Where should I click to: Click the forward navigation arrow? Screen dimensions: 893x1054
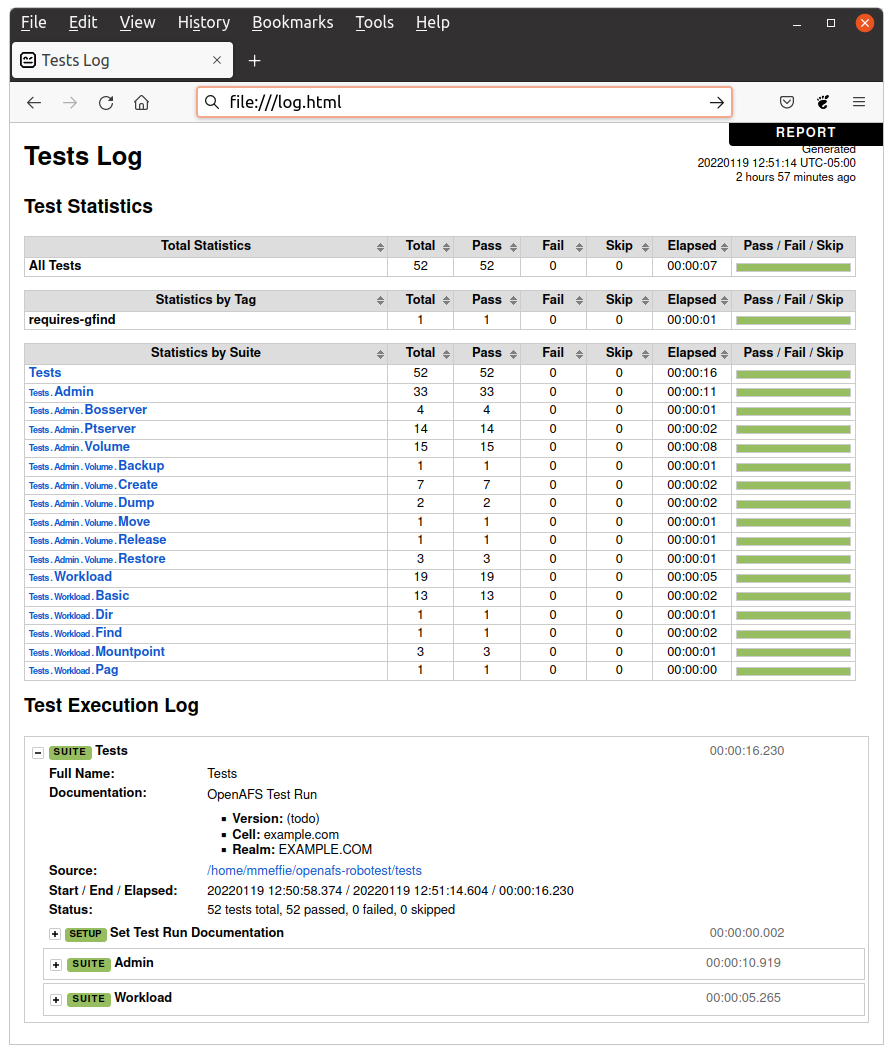(70, 102)
